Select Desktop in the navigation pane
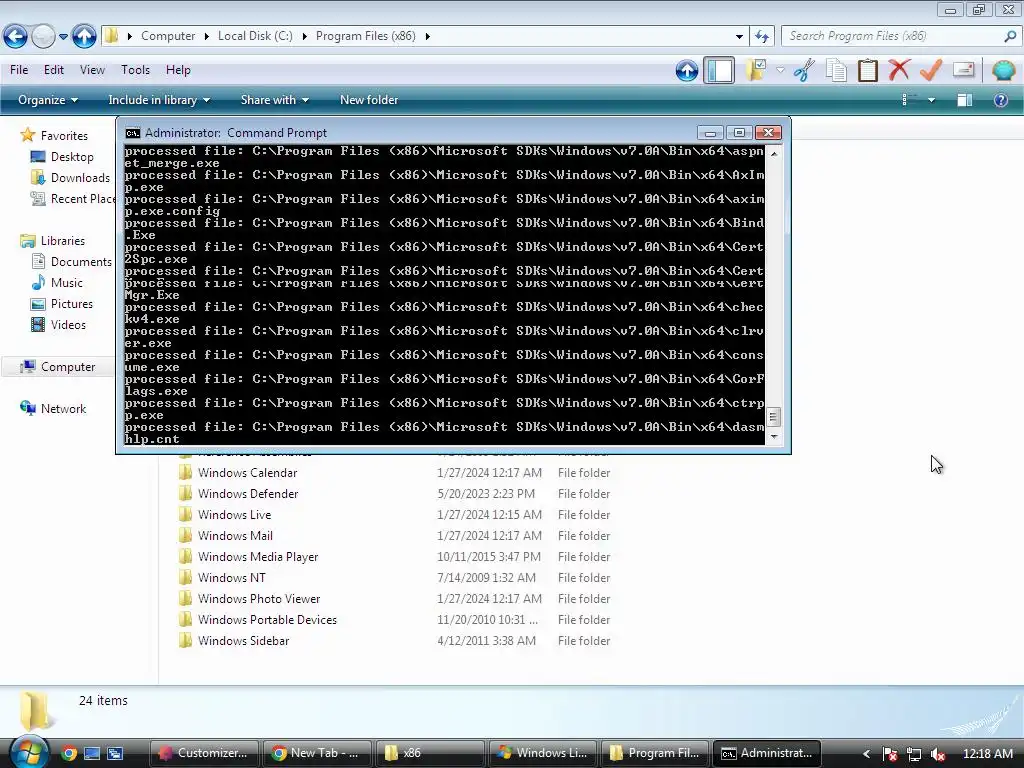The image size is (1024, 768). (x=72, y=157)
